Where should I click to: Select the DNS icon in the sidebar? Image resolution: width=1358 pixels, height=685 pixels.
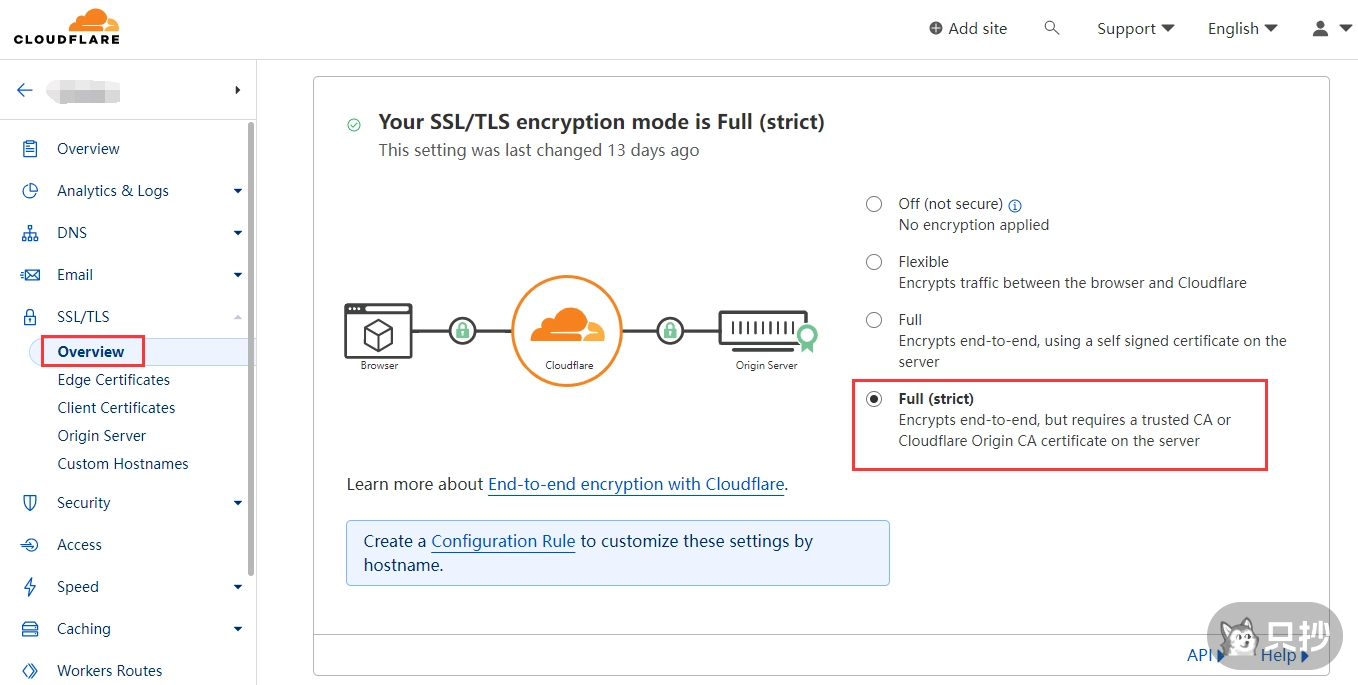30,232
